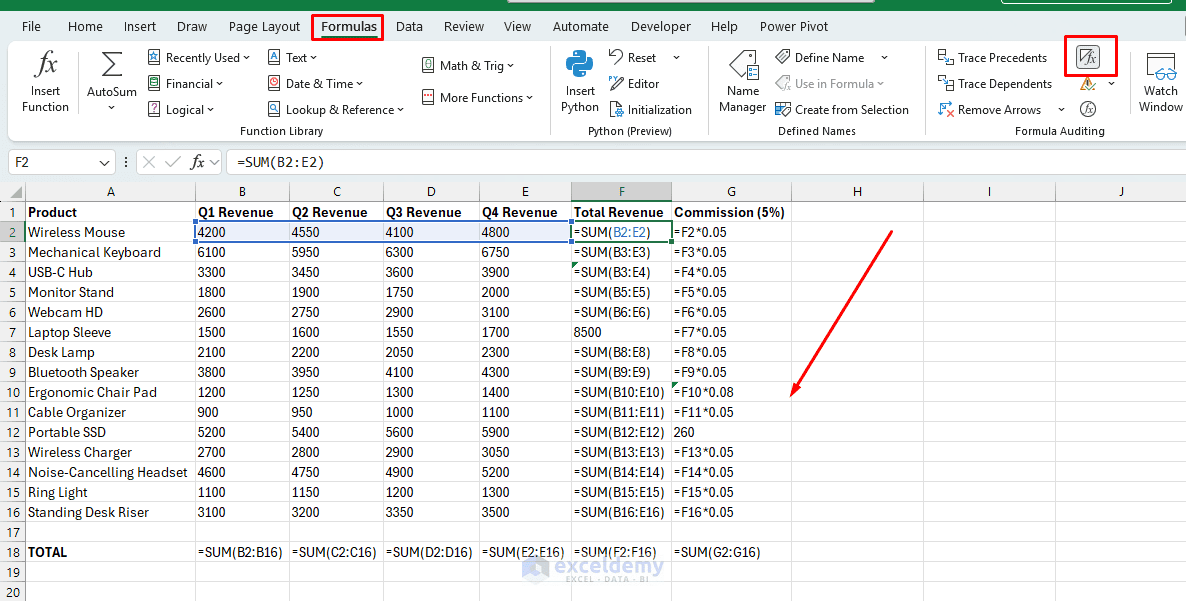Screen dimensions: 1186x601
Task: Select the Noise-Cancelling Headset cell
Action: pyautogui.click(x=110, y=472)
